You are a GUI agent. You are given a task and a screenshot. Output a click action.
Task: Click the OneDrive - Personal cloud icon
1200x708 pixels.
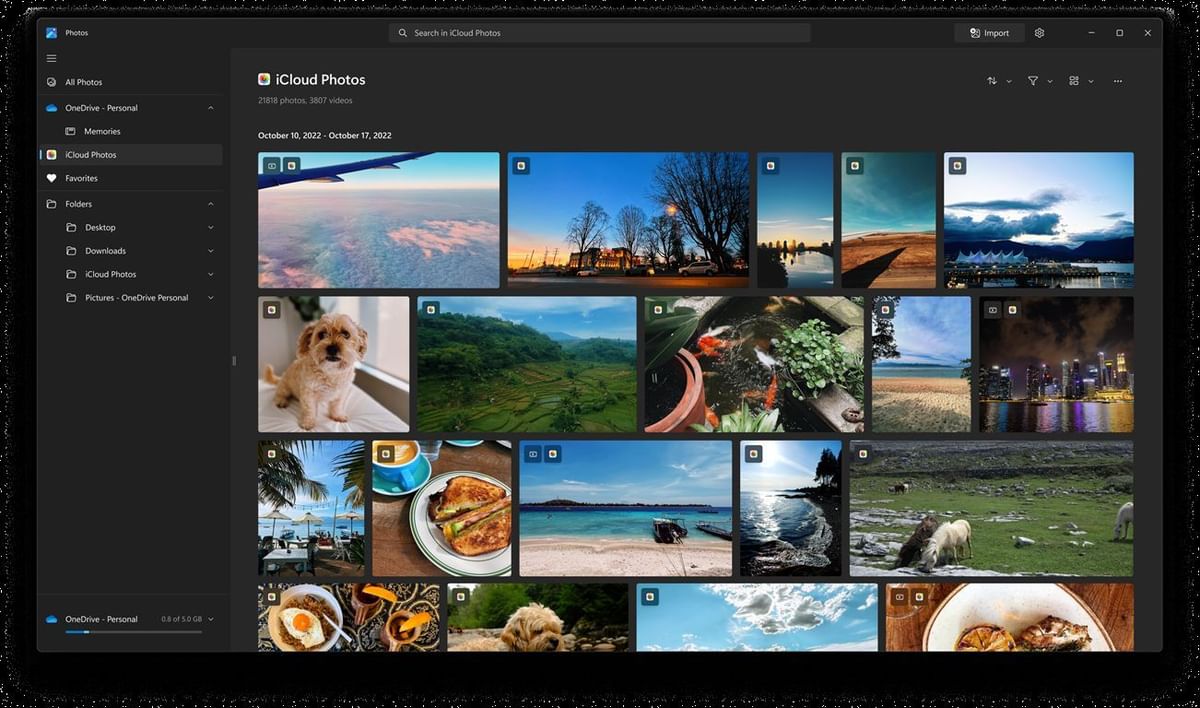(x=51, y=107)
